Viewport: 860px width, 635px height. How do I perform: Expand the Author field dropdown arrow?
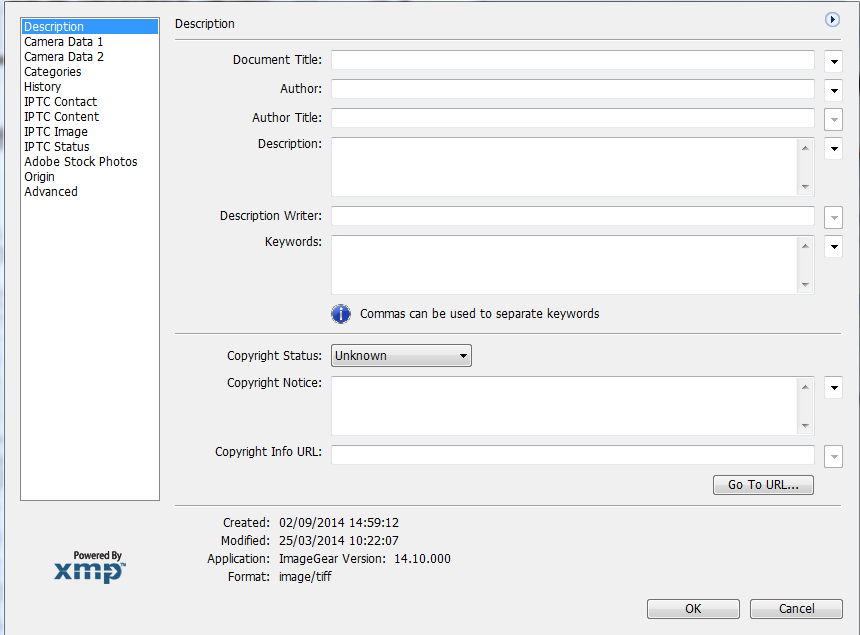833,90
